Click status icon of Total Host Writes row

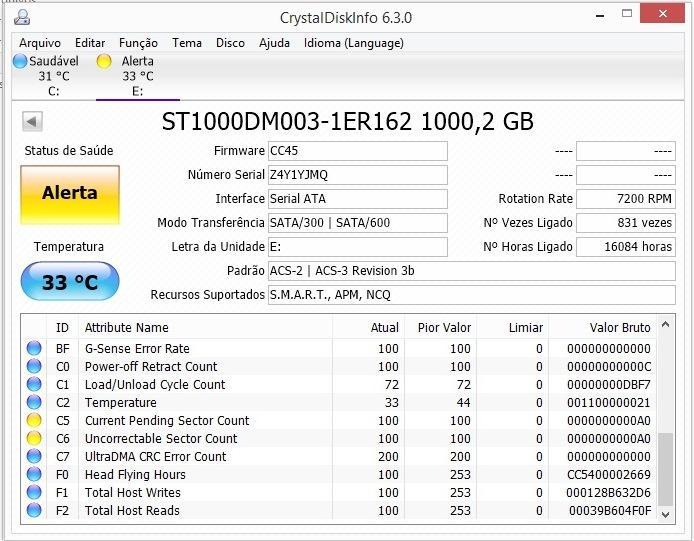point(34,492)
